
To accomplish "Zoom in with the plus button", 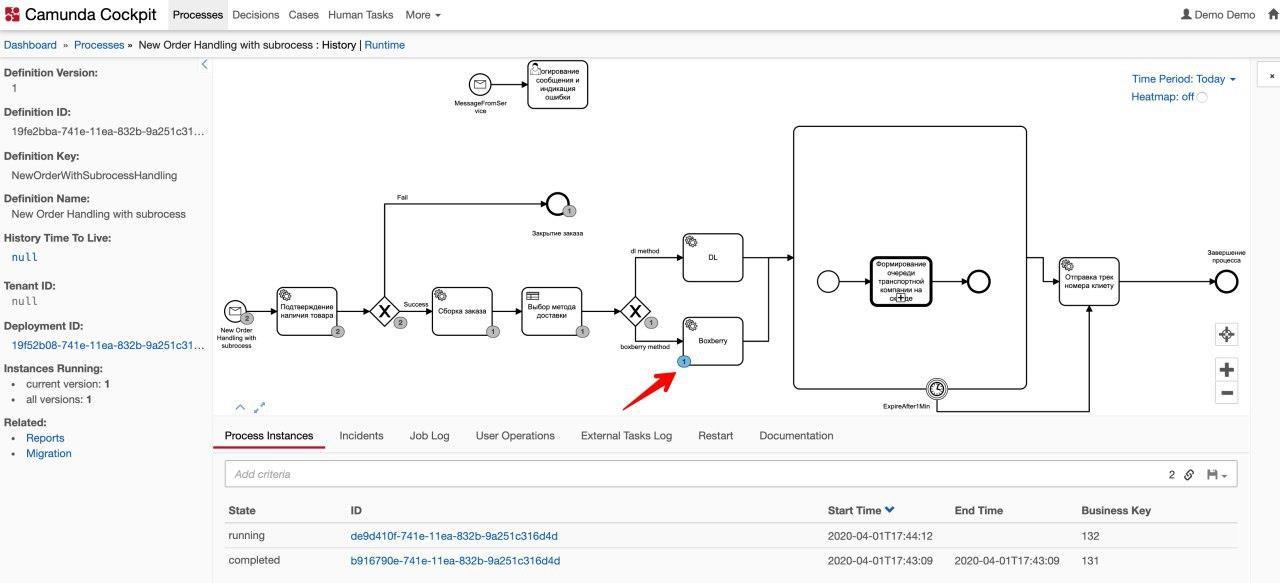I will pyautogui.click(x=1227, y=369).
